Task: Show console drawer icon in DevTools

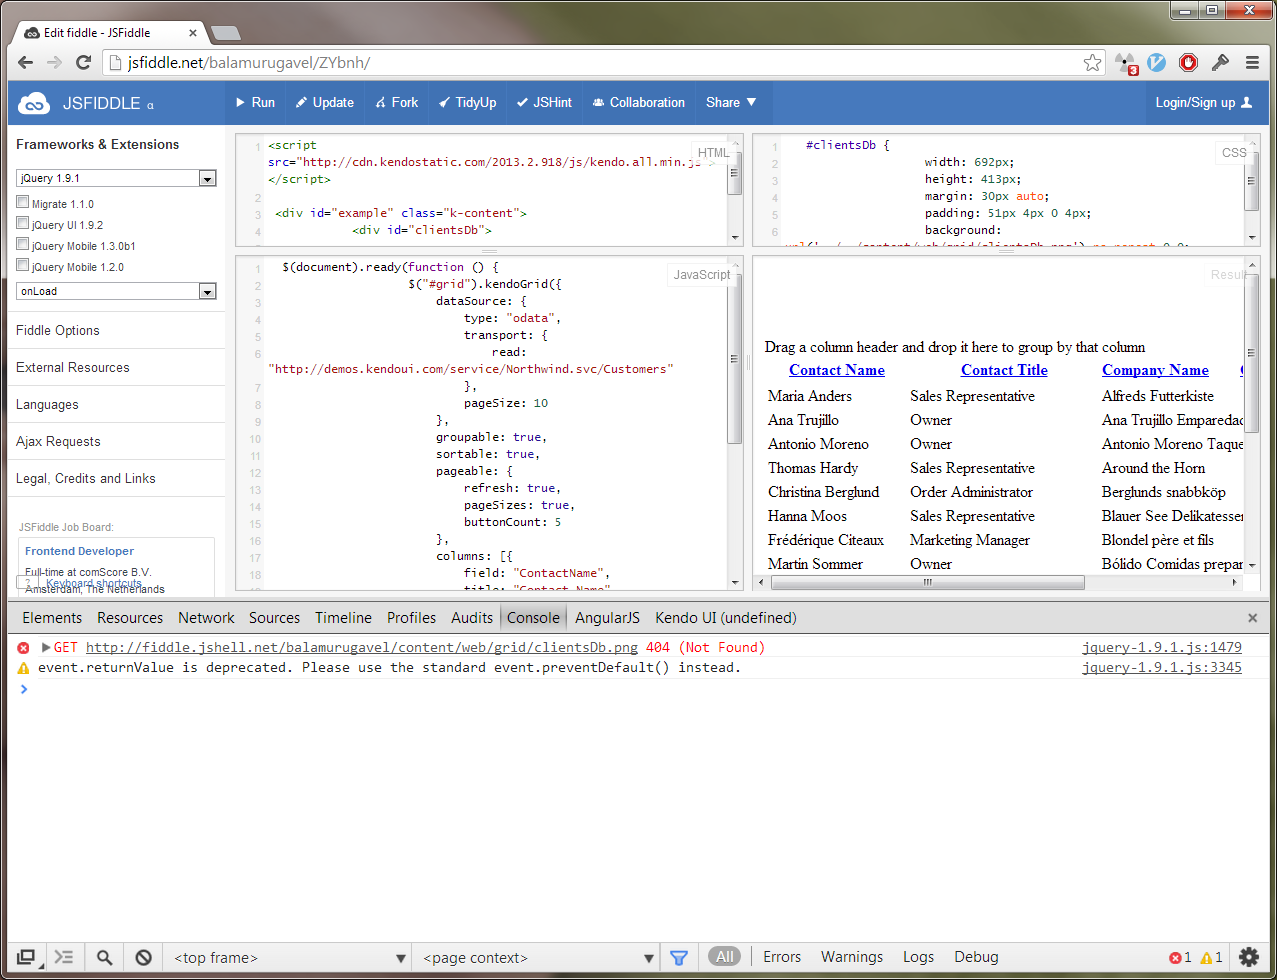Action: pos(64,957)
